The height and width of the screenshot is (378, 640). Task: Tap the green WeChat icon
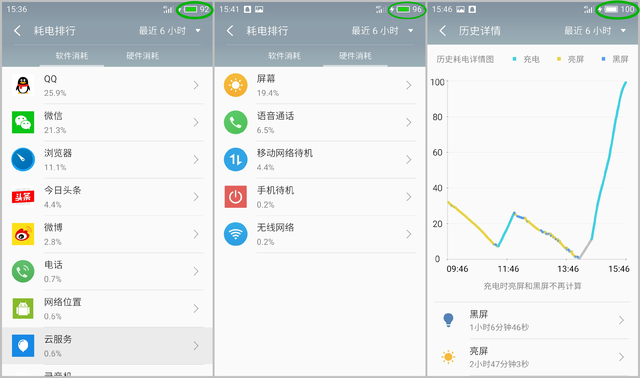(23, 122)
